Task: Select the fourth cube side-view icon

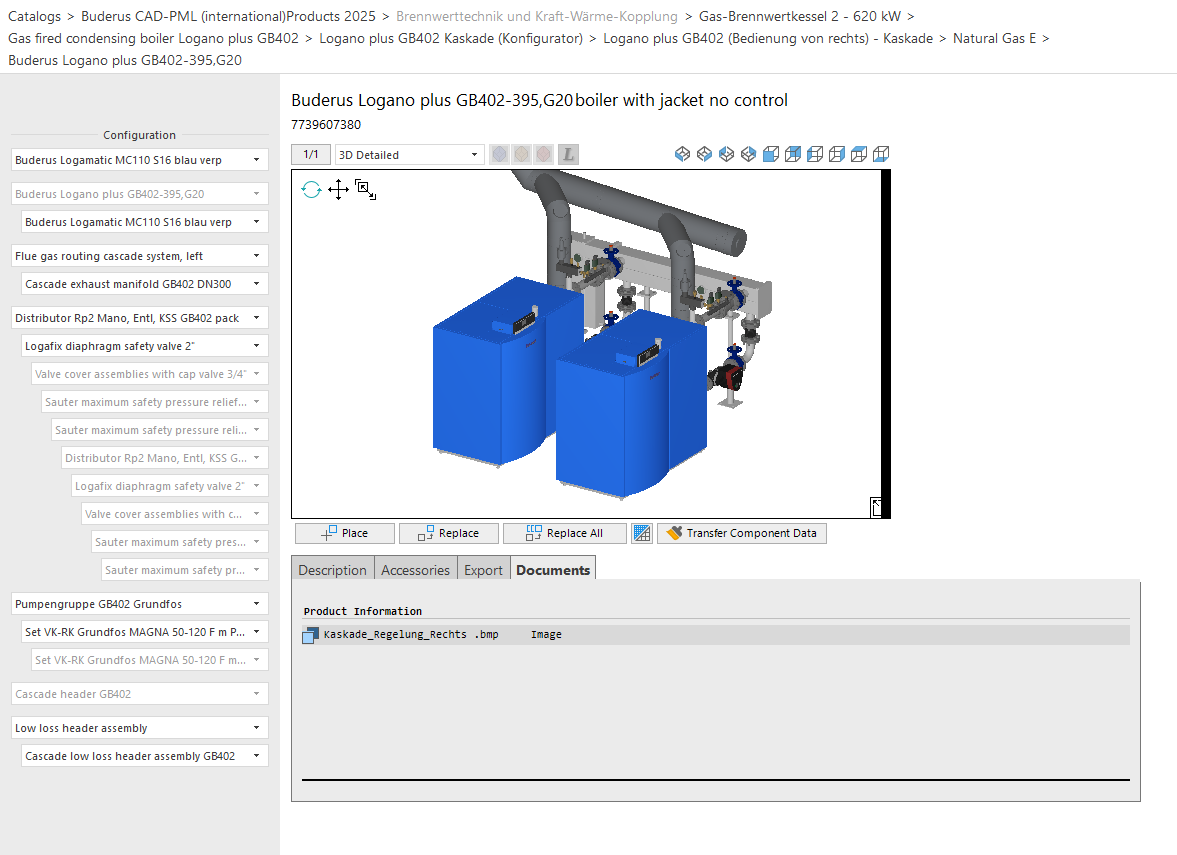Action: 837,154
